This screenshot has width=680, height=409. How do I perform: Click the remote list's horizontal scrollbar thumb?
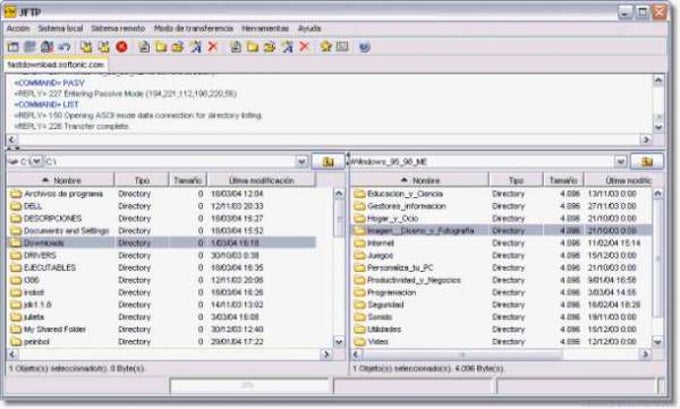point(462,355)
